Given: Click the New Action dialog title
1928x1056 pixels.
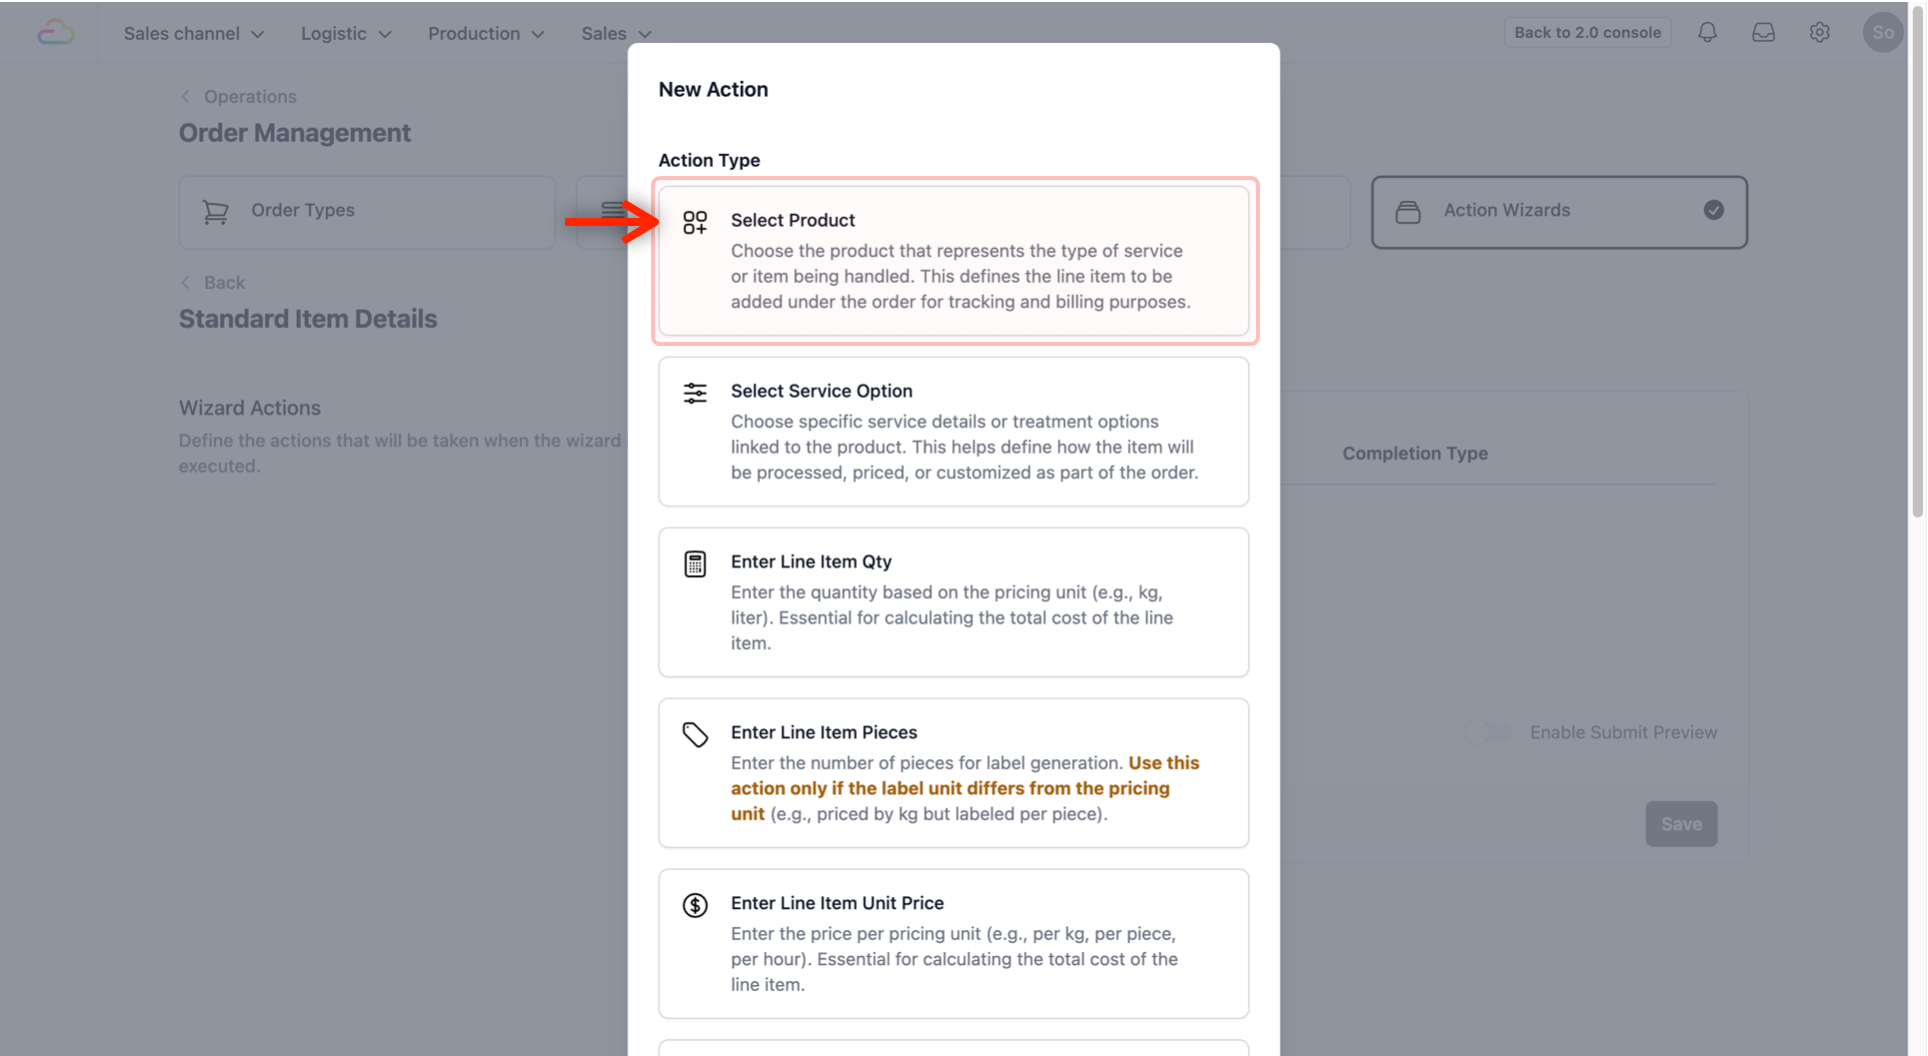Looking at the screenshot, I should pyautogui.click(x=713, y=89).
